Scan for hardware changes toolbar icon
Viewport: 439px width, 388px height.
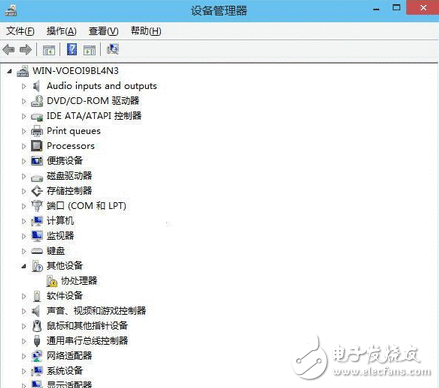[x=113, y=49]
